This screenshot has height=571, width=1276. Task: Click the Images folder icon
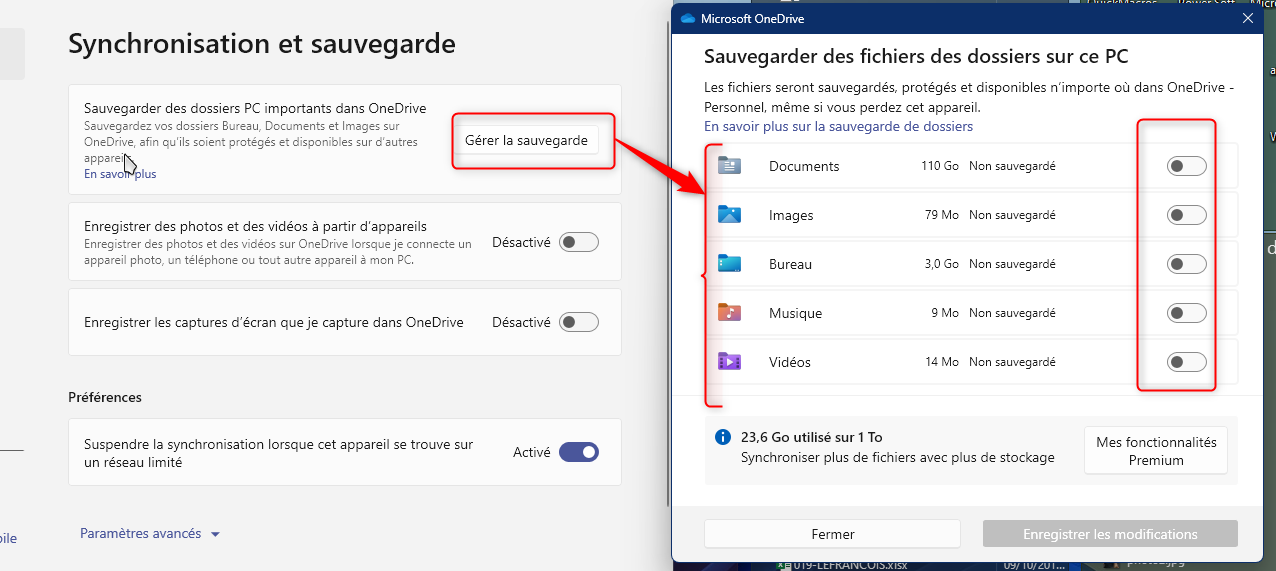tap(729, 215)
